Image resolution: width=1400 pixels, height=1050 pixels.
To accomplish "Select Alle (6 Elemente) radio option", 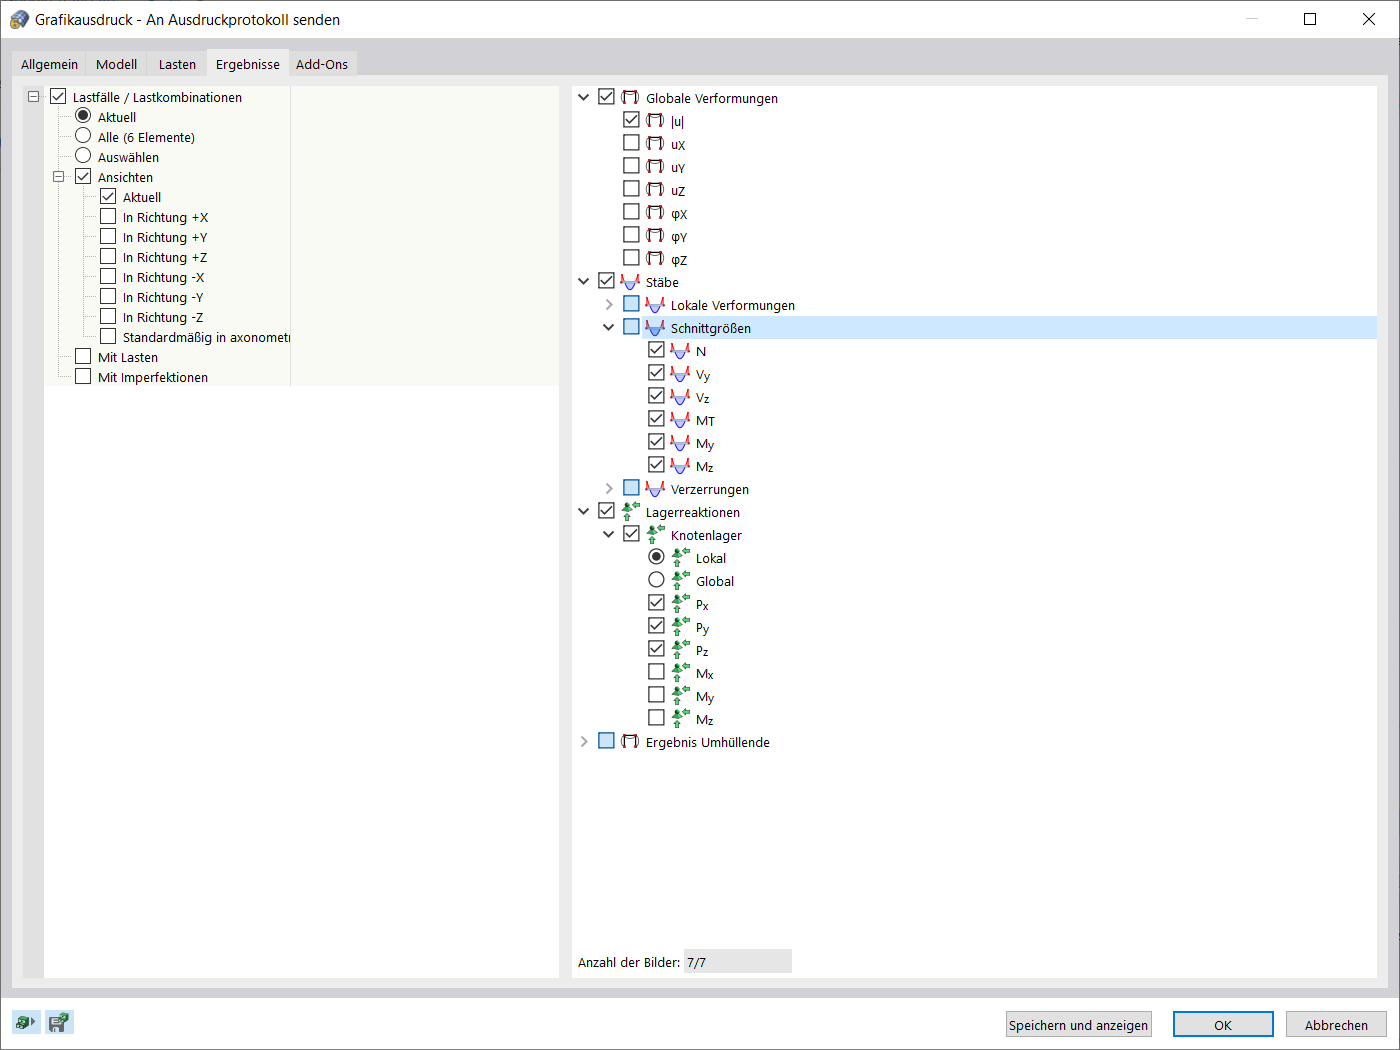I will tap(83, 136).
